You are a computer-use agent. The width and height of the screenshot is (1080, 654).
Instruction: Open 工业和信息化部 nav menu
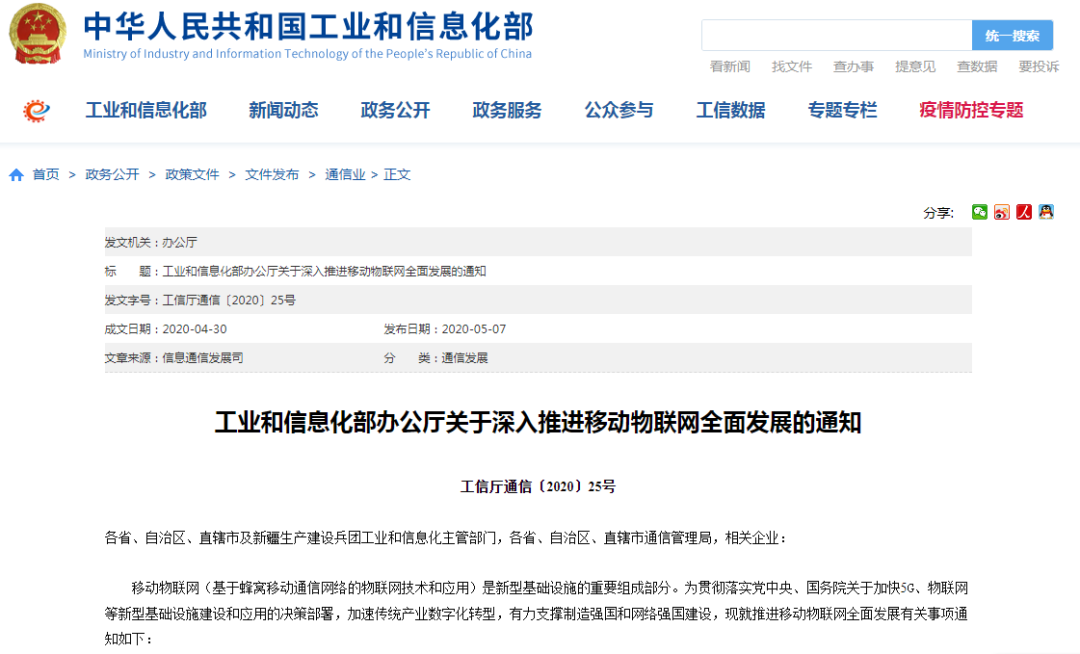(x=146, y=110)
